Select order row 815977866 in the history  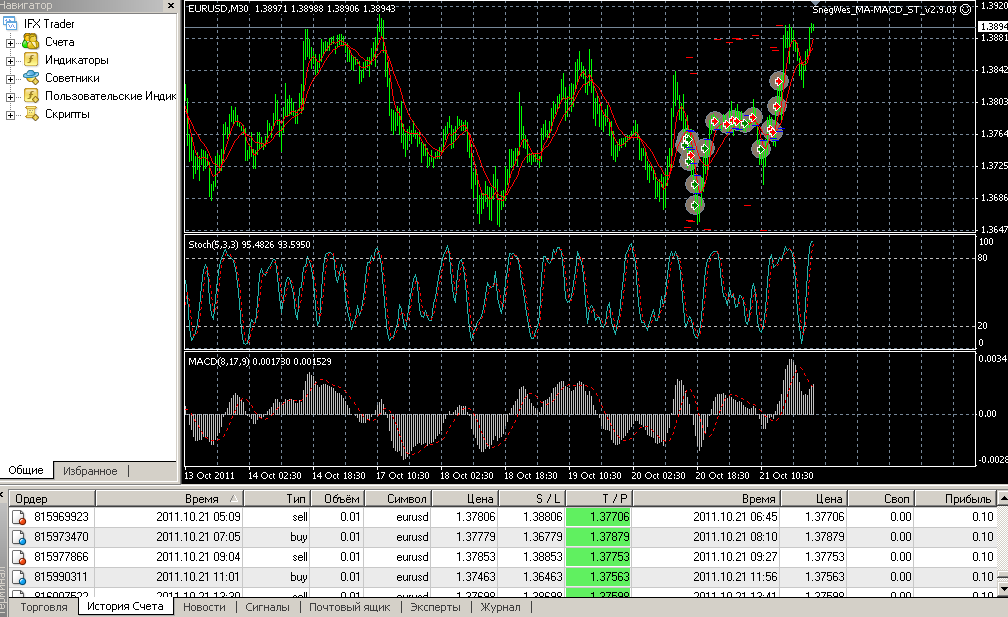[x=62, y=557]
